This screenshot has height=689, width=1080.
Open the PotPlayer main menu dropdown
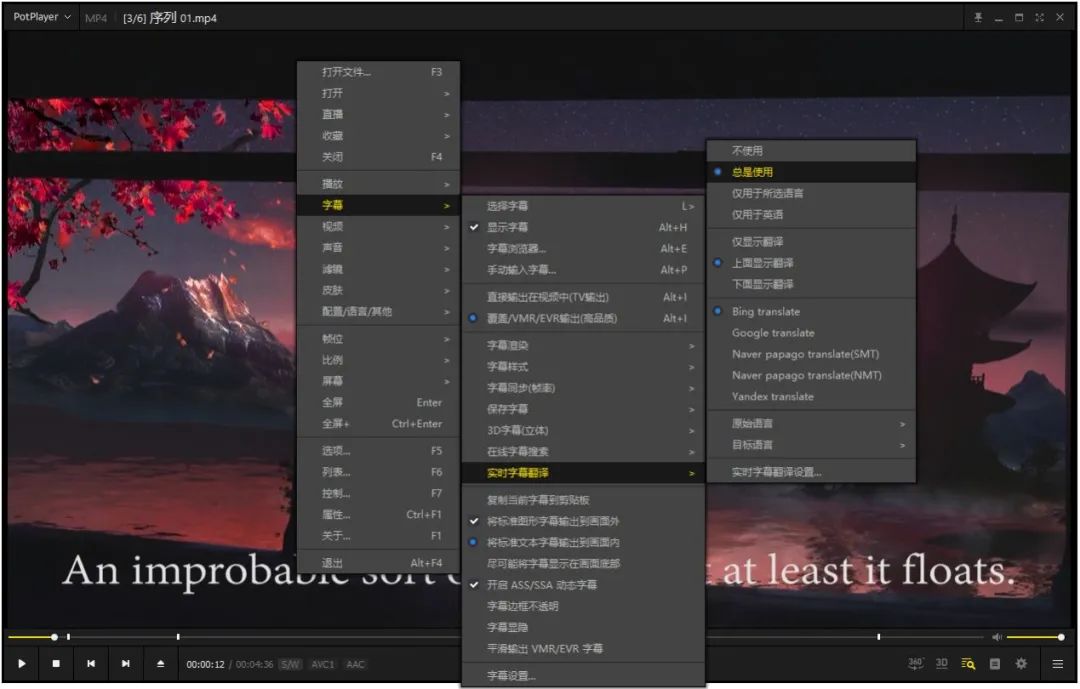pyautogui.click(x=41, y=17)
